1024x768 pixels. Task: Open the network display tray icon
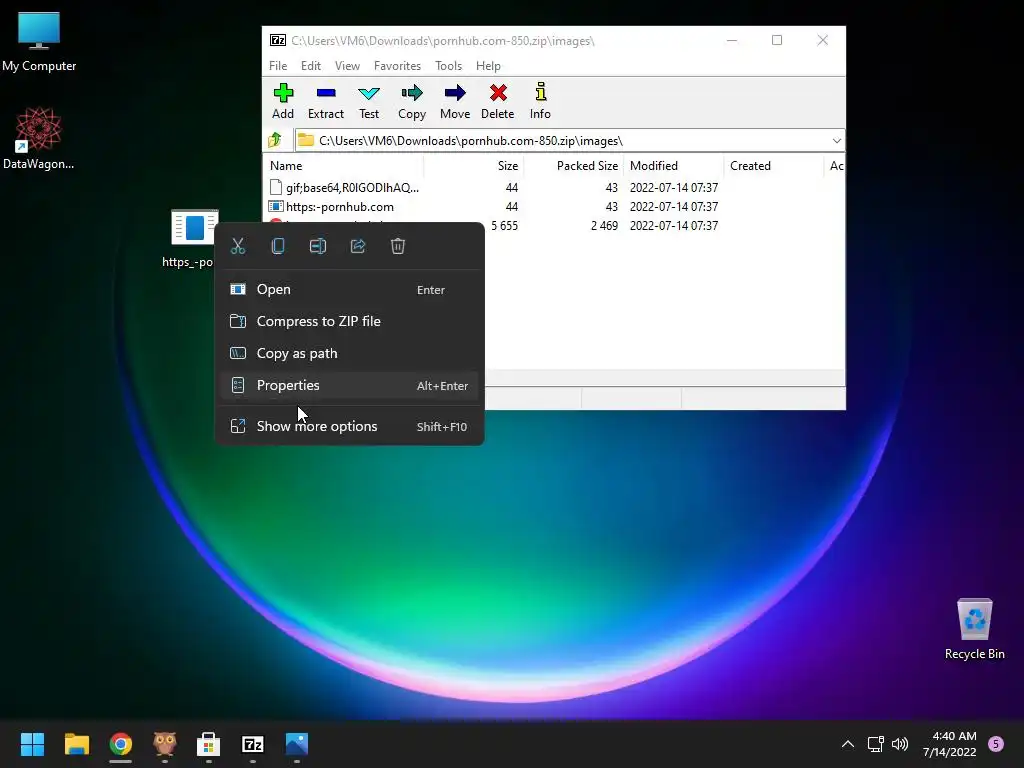tap(876, 744)
